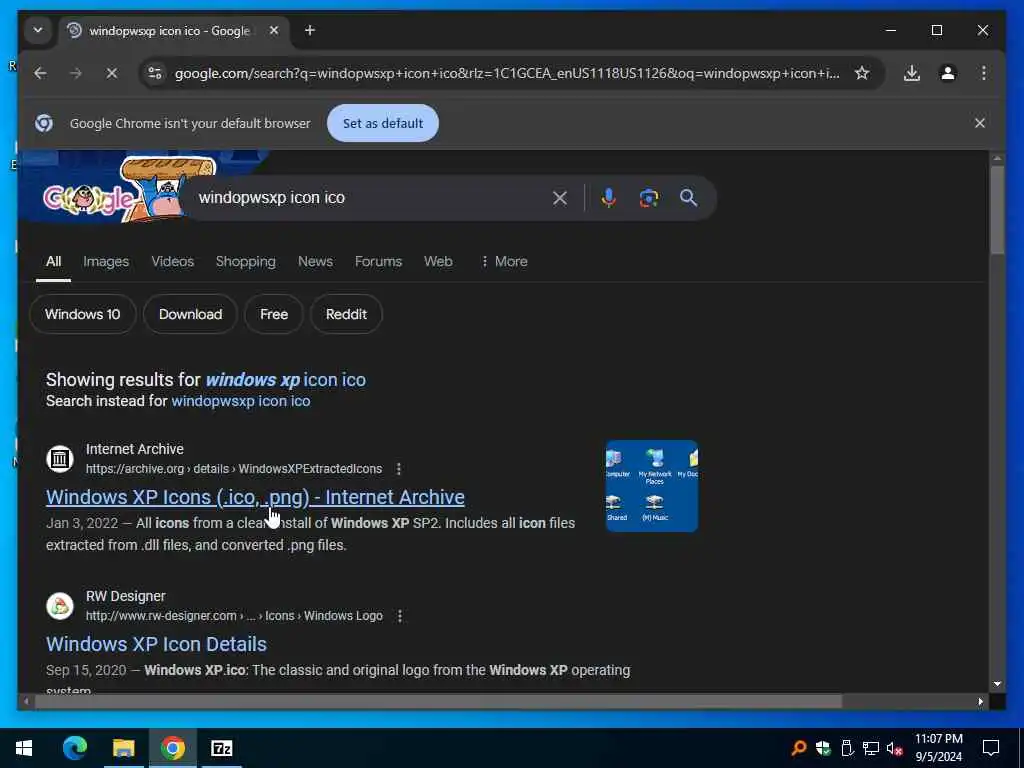Open Windows XP Icons Internet Archive link
This screenshot has width=1024, height=768.
pos(255,497)
